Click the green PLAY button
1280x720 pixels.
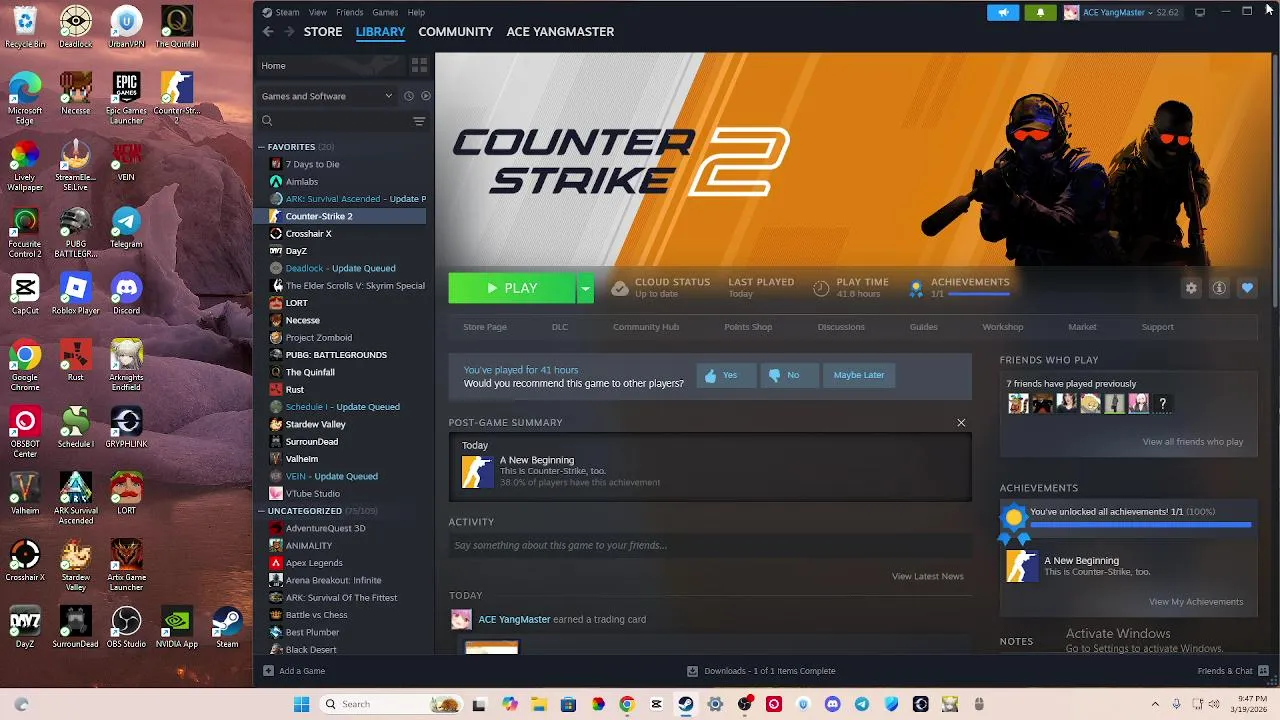click(x=512, y=288)
